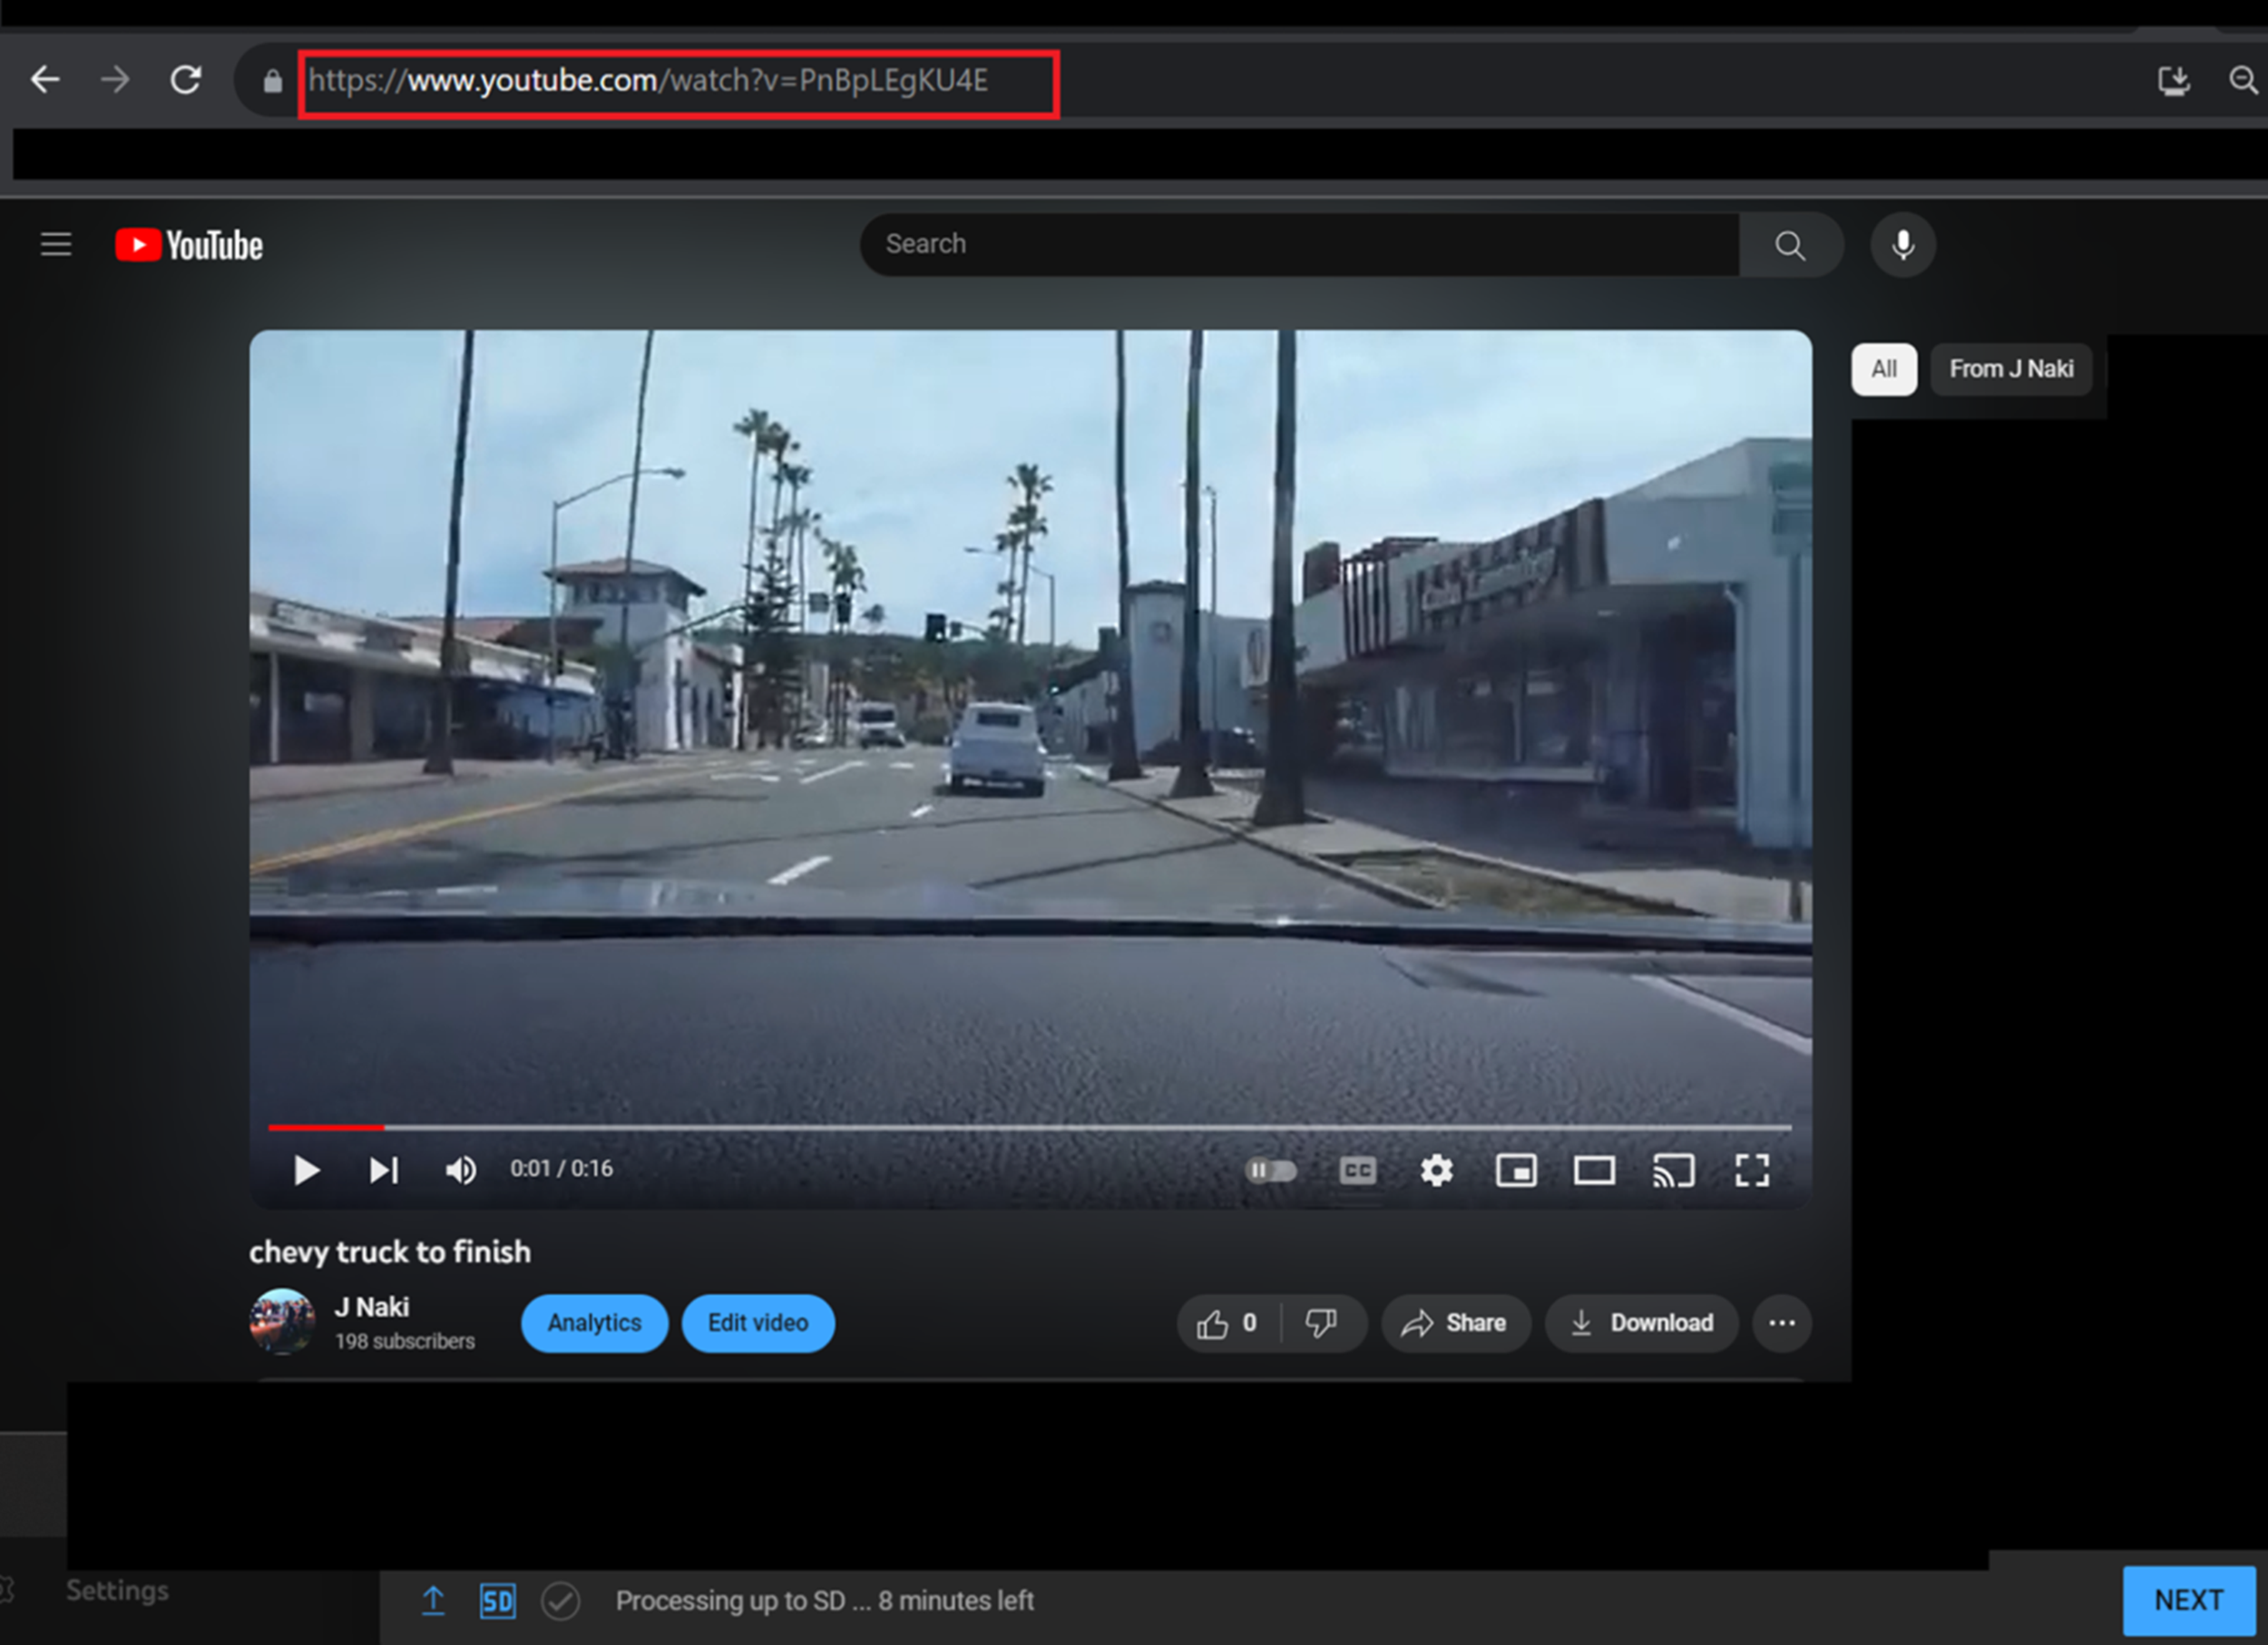
Task: Enable miniplayer mode
Action: (x=1515, y=1169)
